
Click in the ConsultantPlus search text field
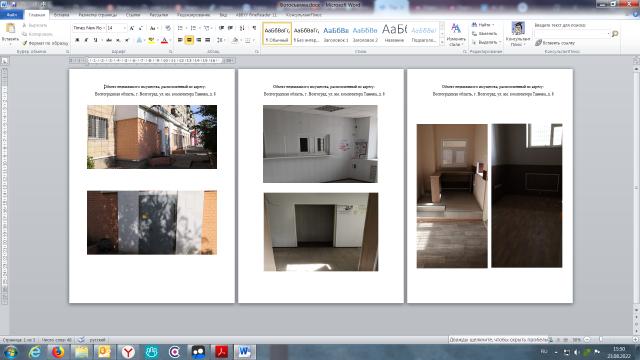click(571, 34)
